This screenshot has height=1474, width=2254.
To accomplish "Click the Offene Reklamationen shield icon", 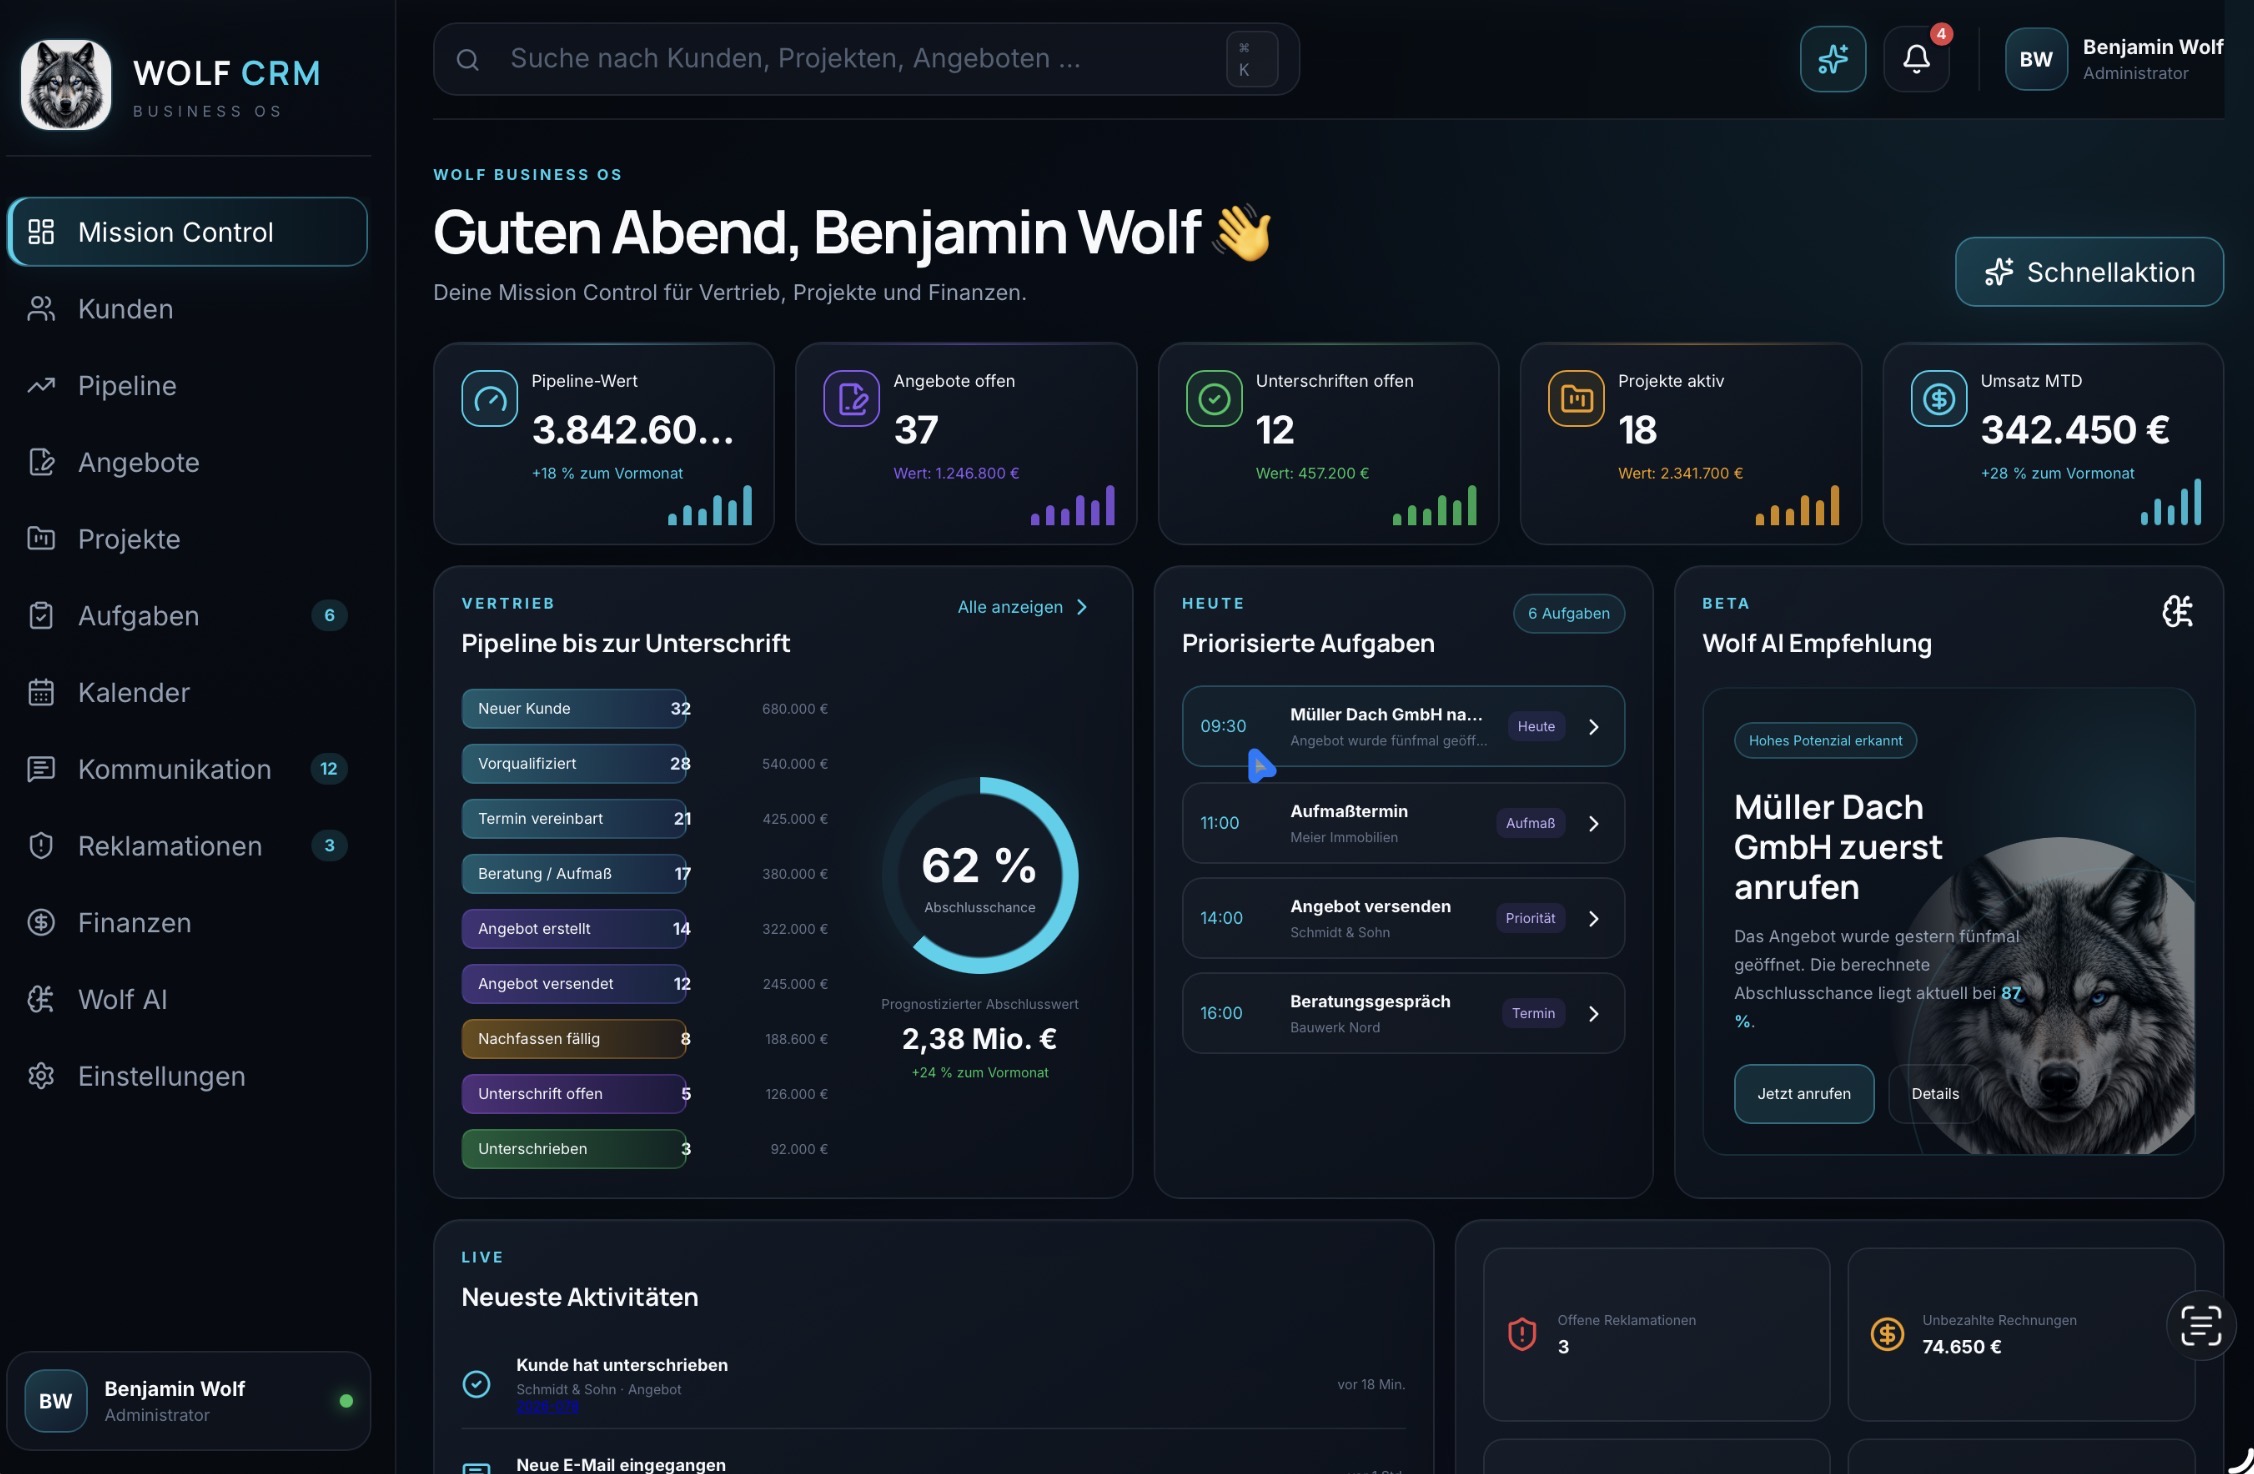I will 1521,1333.
